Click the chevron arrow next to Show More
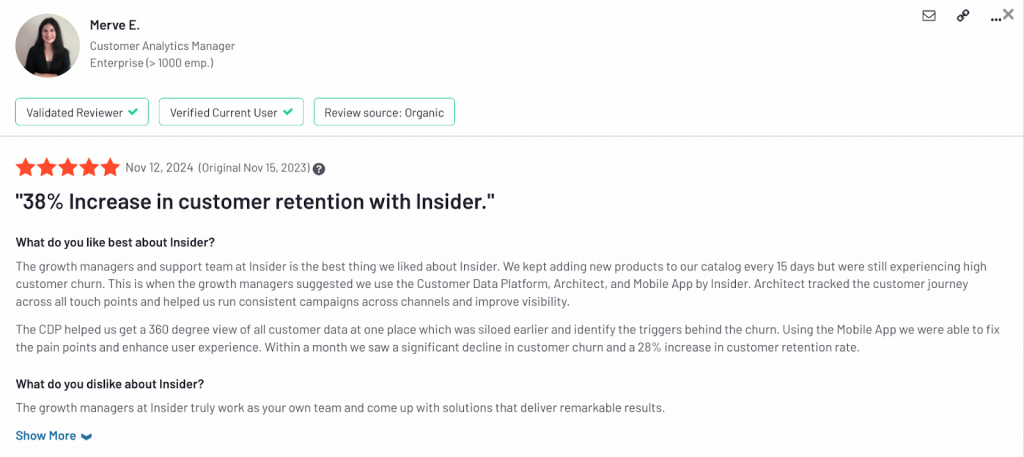Image resolution: width=1024 pixels, height=457 pixels. pos(86,437)
